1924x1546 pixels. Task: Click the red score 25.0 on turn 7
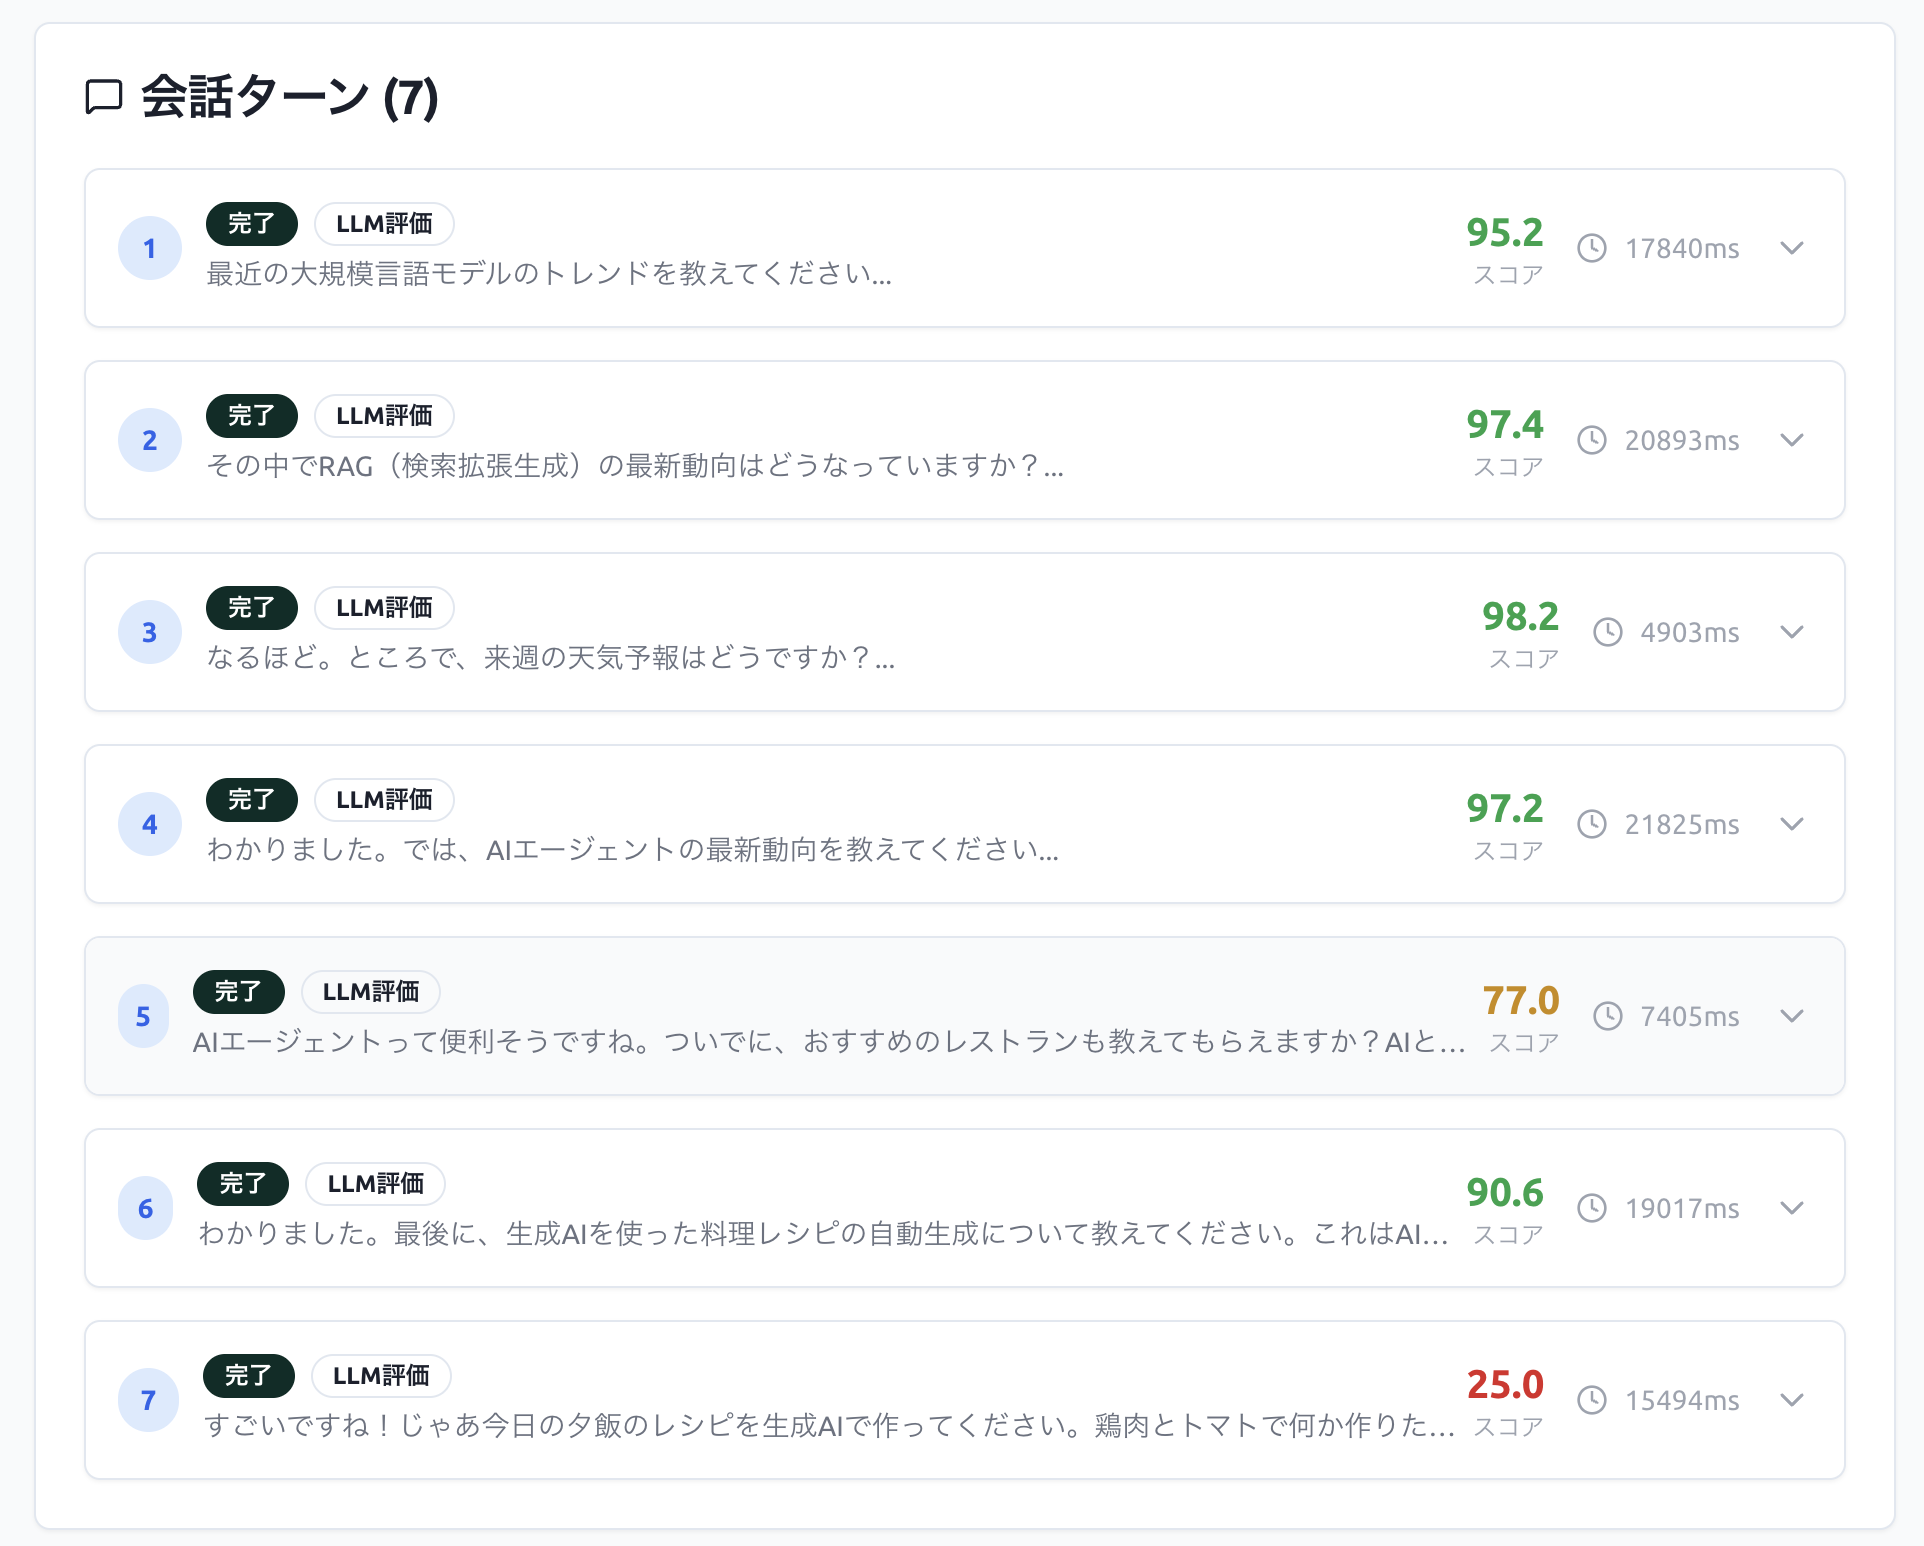pyautogui.click(x=1504, y=1386)
